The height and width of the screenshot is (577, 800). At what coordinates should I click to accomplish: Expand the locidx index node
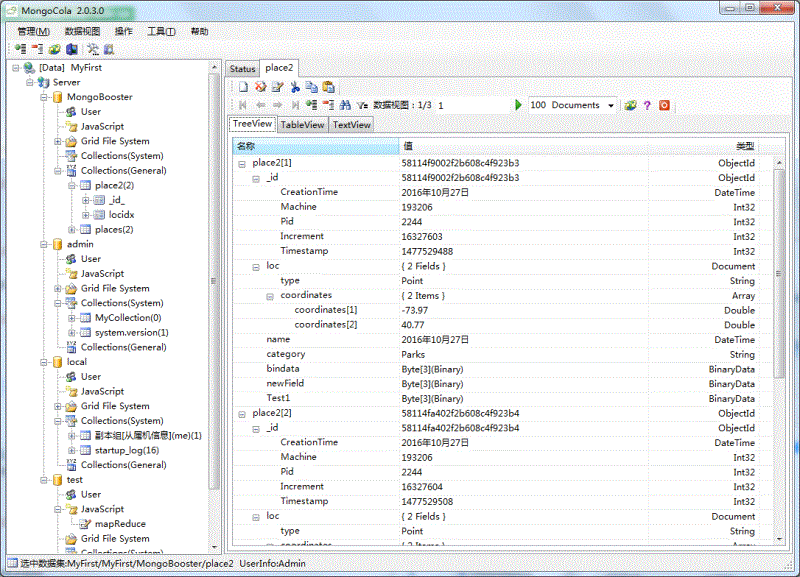click(86, 215)
